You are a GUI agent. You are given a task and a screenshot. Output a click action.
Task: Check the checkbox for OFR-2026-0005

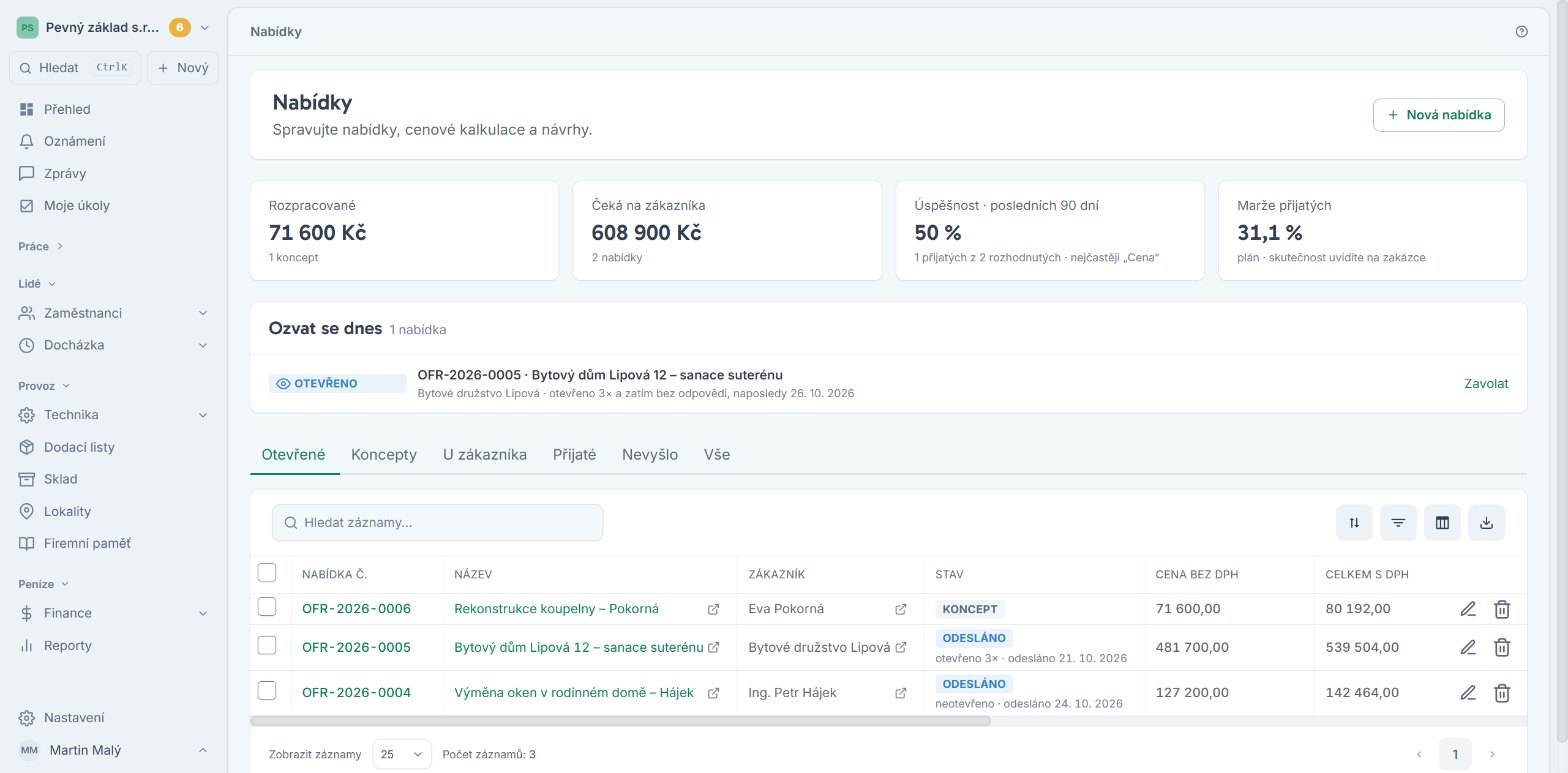(x=267, y=646)
